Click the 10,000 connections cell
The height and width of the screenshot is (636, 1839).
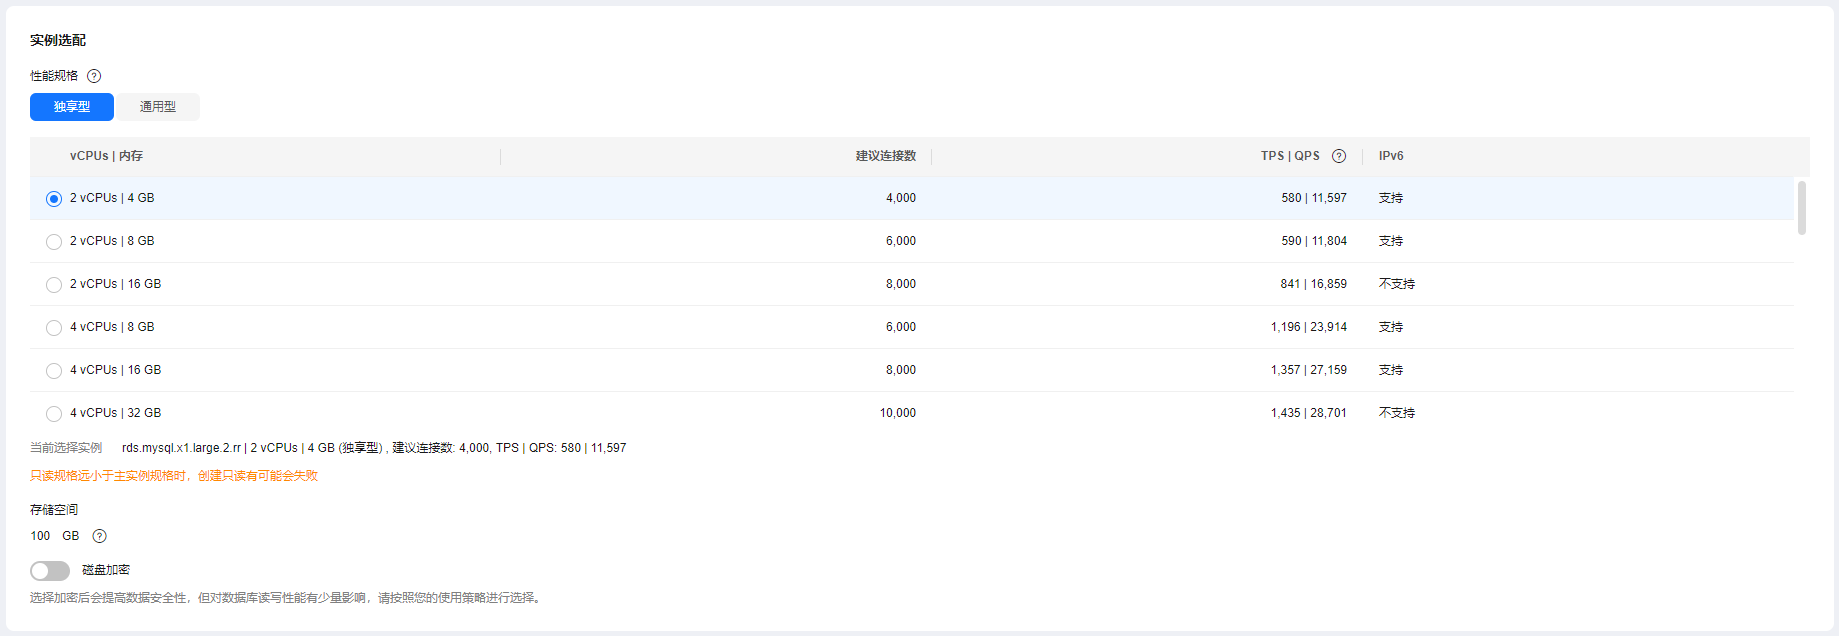tap(897, 413)
